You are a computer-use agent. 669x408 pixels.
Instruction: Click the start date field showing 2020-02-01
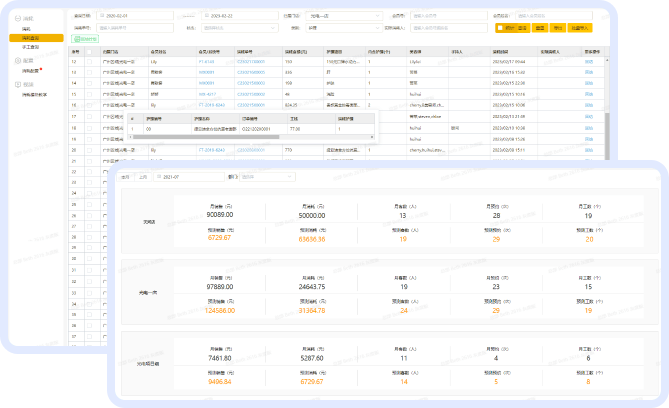[x=135, y=16]
